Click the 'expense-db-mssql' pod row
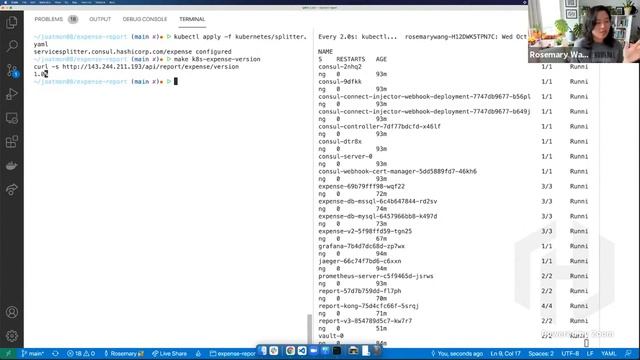This screenshot has height=360, width=640. [x=378, y=201]
